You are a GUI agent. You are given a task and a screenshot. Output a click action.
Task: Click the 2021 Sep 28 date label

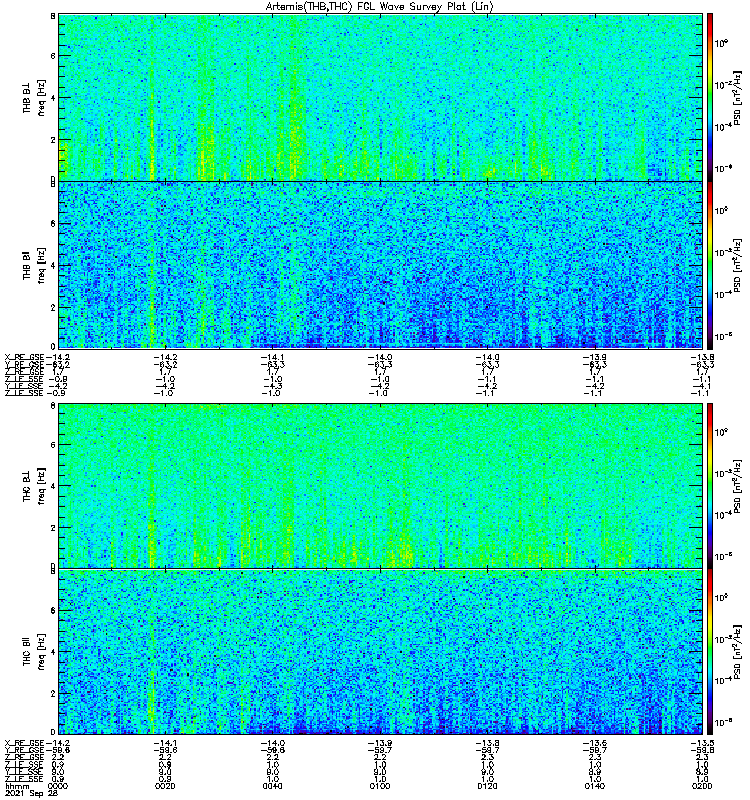tap(31, 793)
